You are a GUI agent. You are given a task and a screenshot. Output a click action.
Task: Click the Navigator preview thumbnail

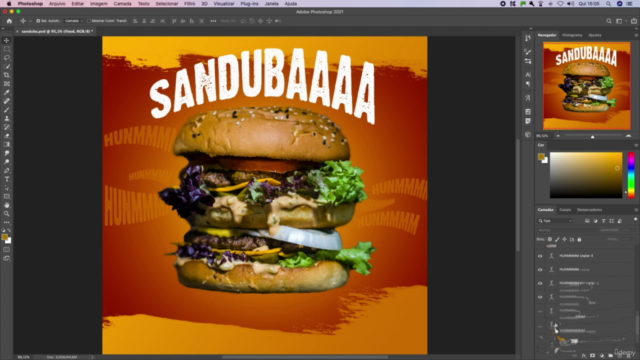coord(587,86)
